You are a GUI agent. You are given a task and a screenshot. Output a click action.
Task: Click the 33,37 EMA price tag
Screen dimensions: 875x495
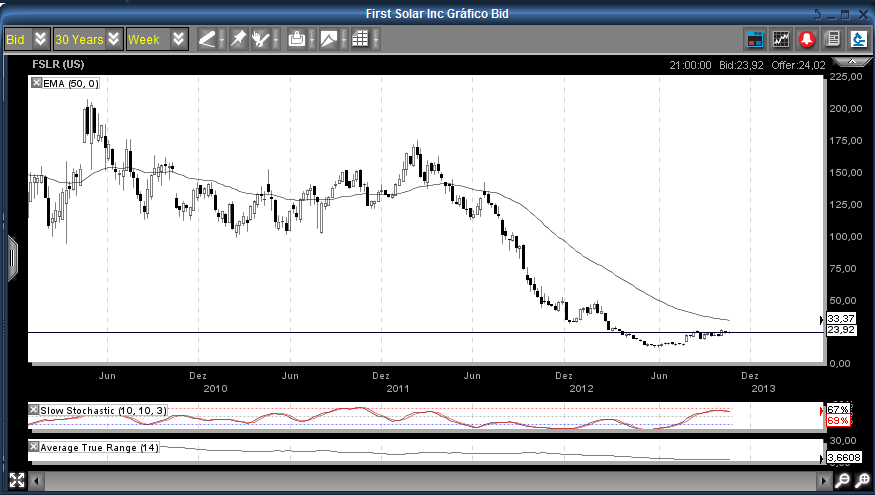coord(841,319)
